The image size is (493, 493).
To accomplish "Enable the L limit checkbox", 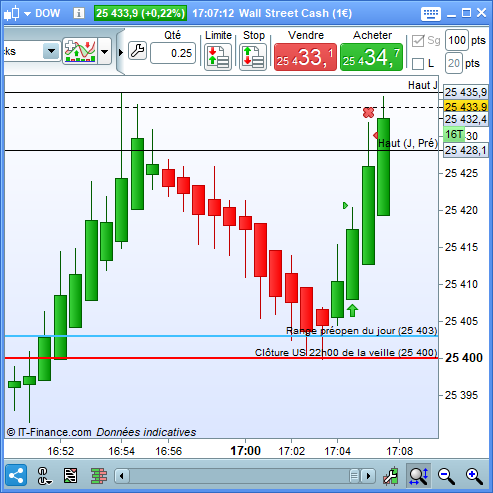I will pyautogui.click(x=418, y=64).
